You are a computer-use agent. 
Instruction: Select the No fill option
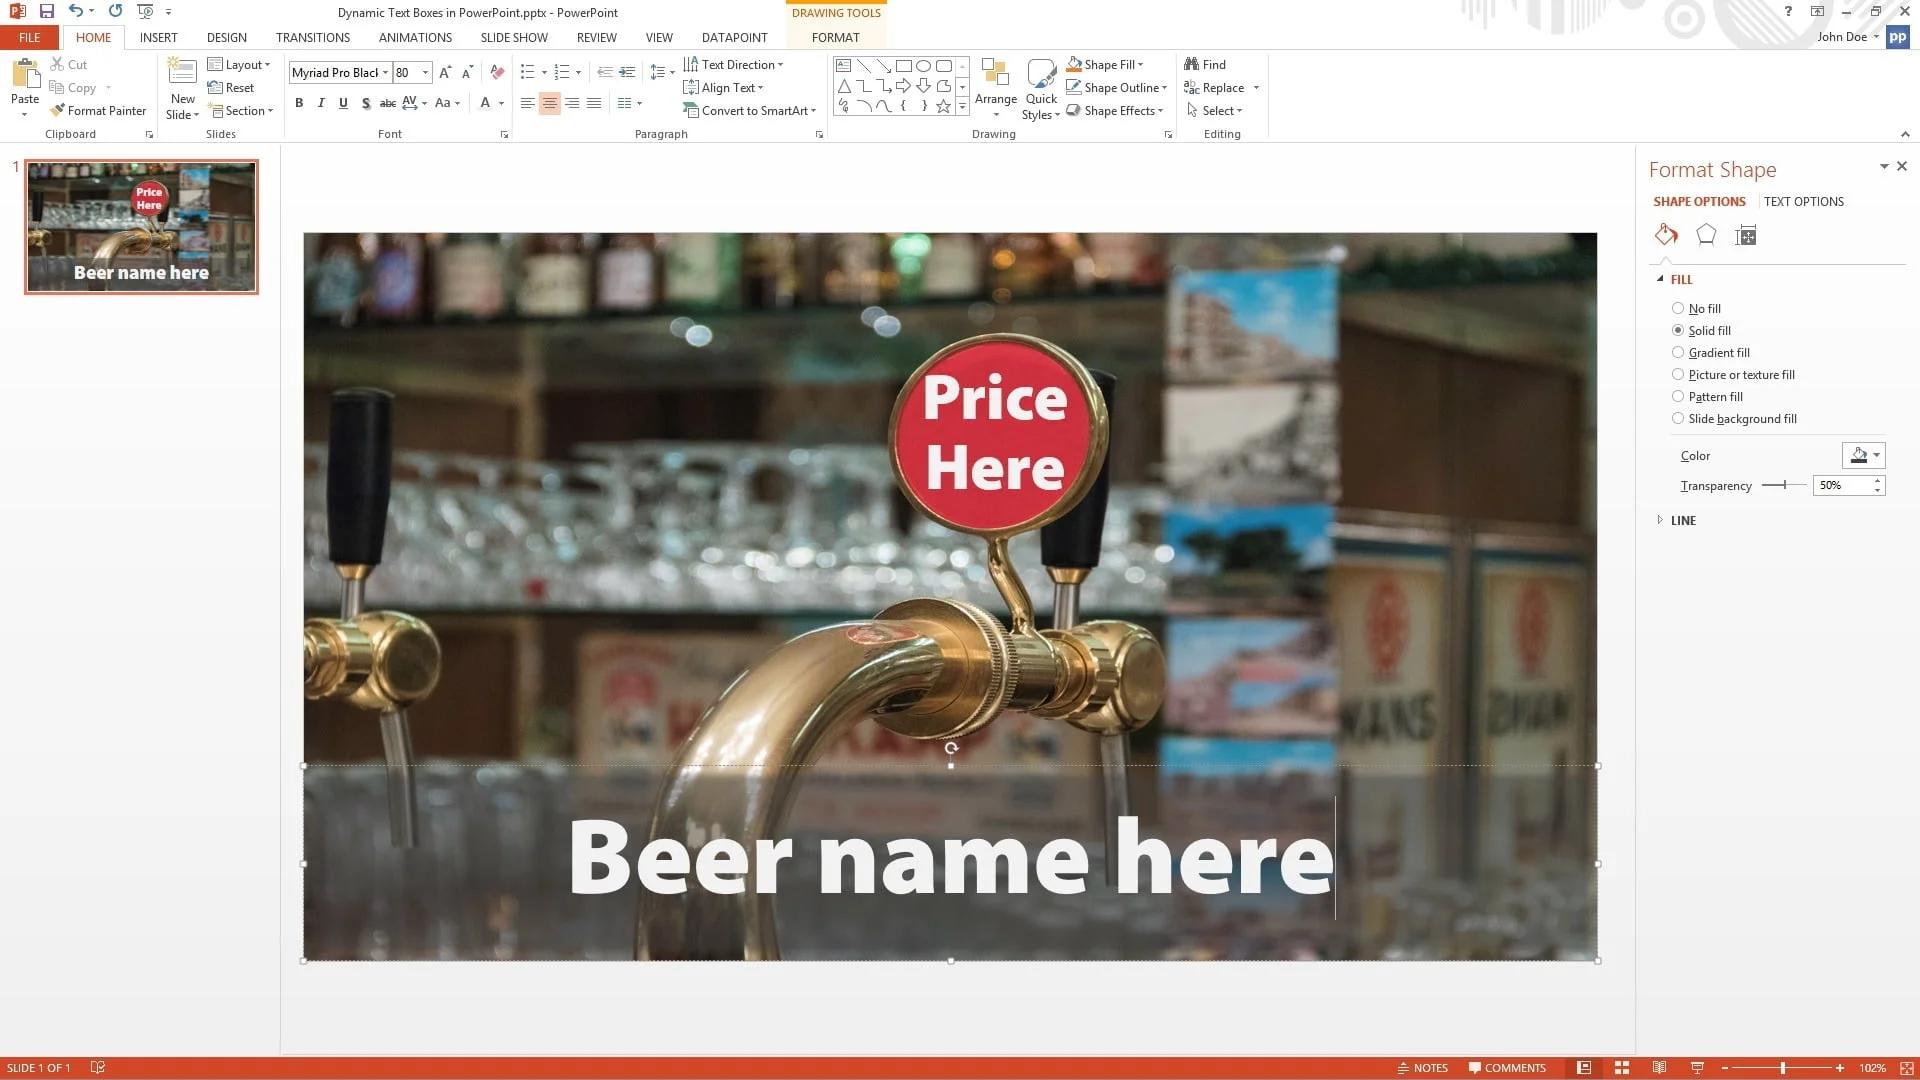1678,308
